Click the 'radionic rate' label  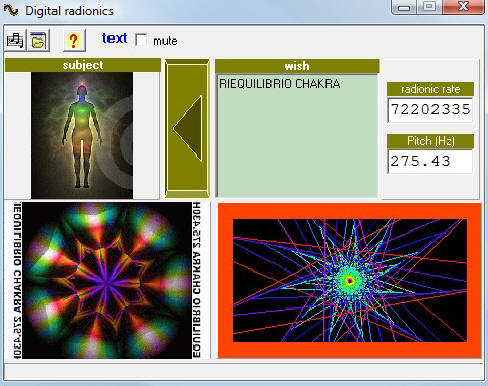coord(430,89)
